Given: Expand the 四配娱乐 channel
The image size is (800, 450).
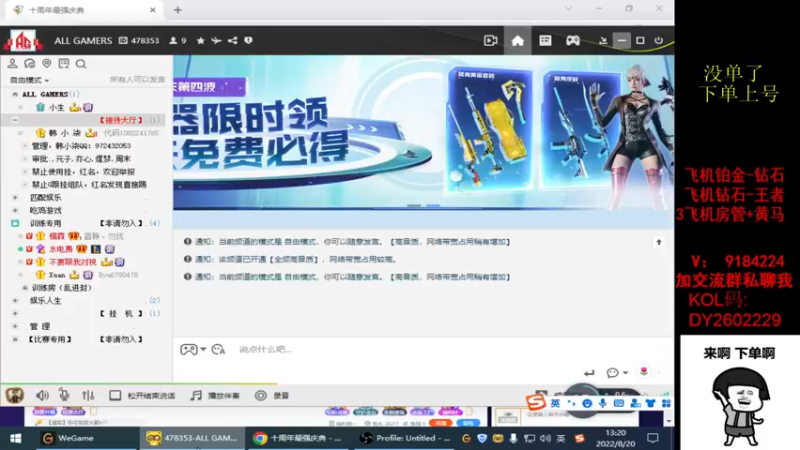Looking at the screenshot, I should tap(15, 197).
